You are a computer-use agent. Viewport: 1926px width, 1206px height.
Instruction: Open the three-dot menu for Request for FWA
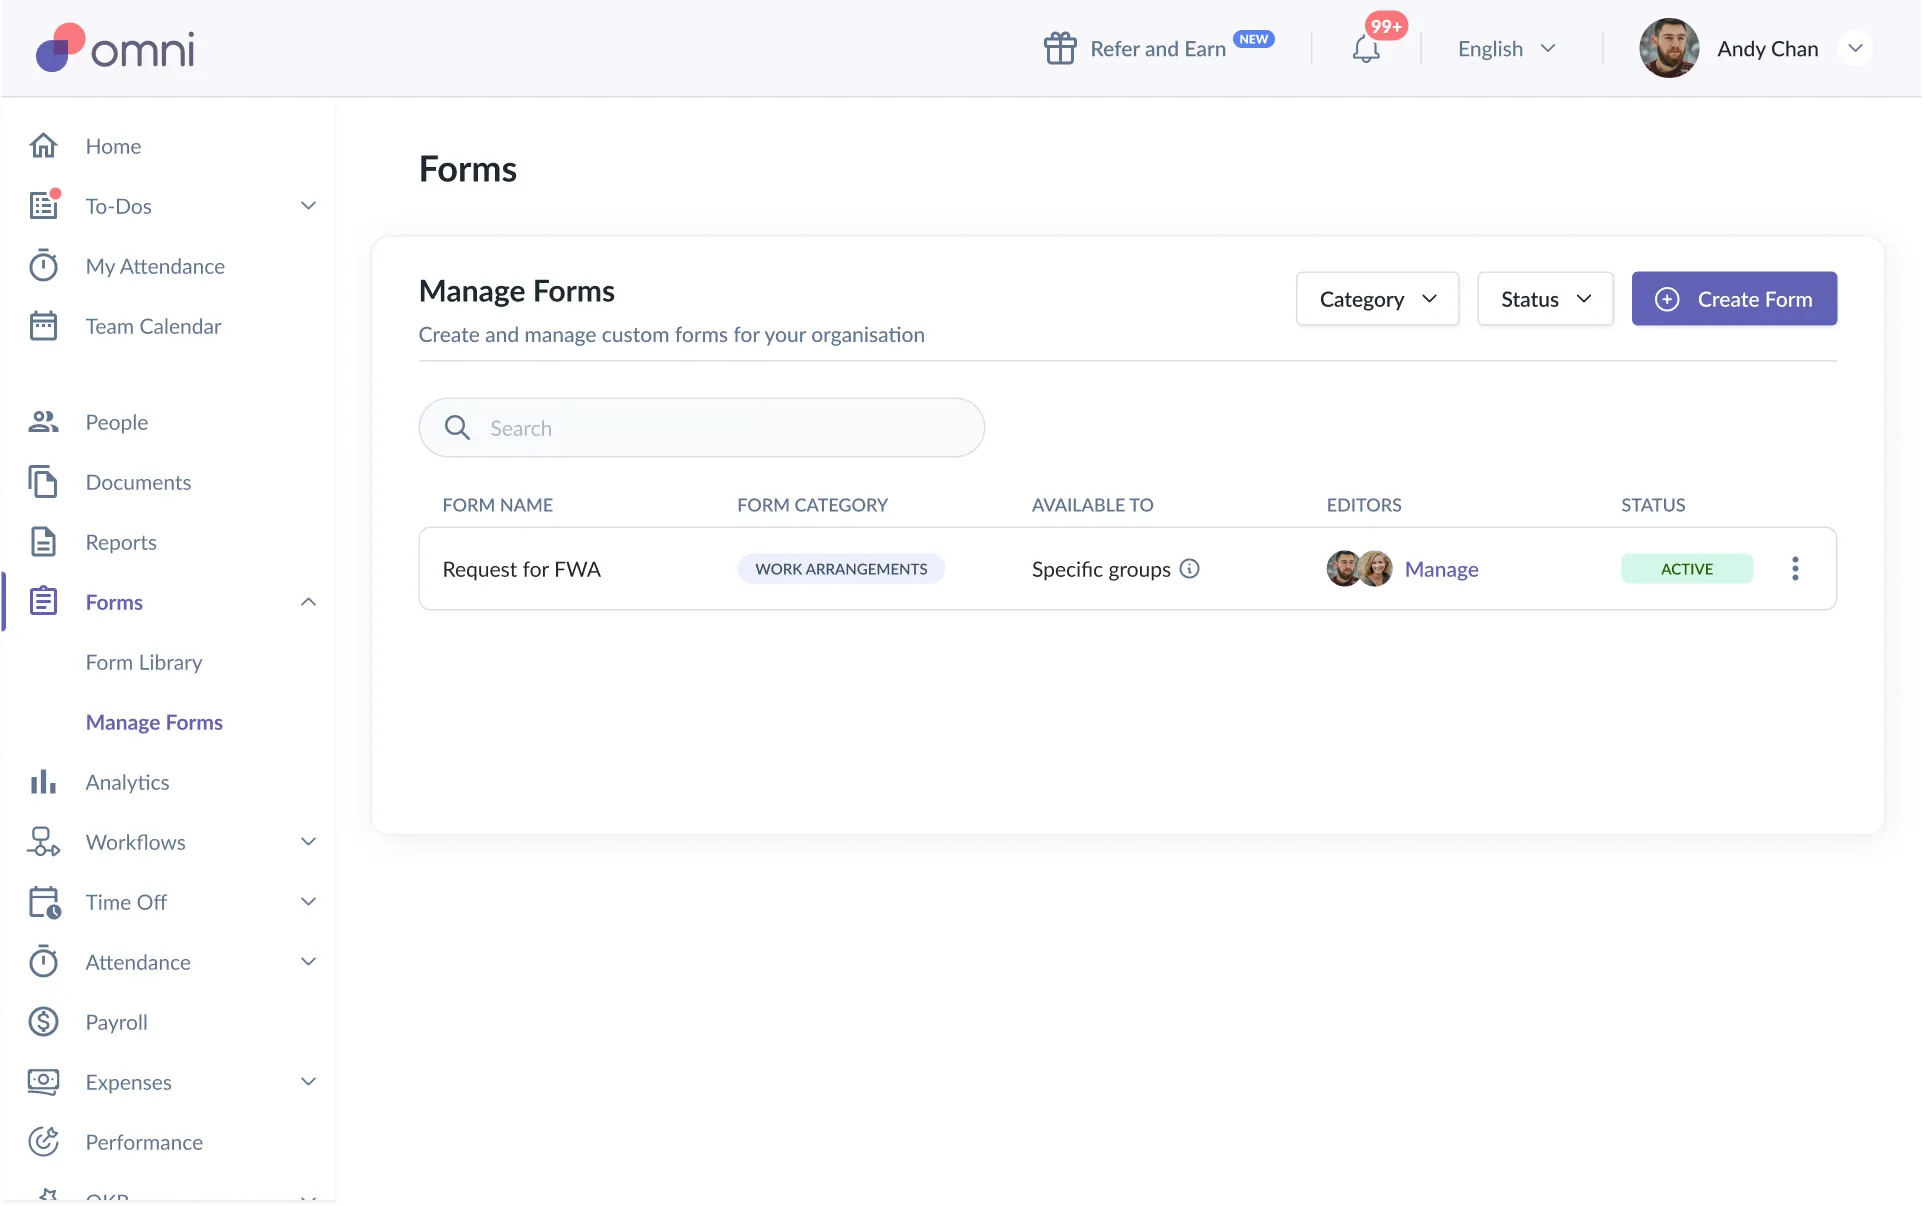tap(1795, 569)
